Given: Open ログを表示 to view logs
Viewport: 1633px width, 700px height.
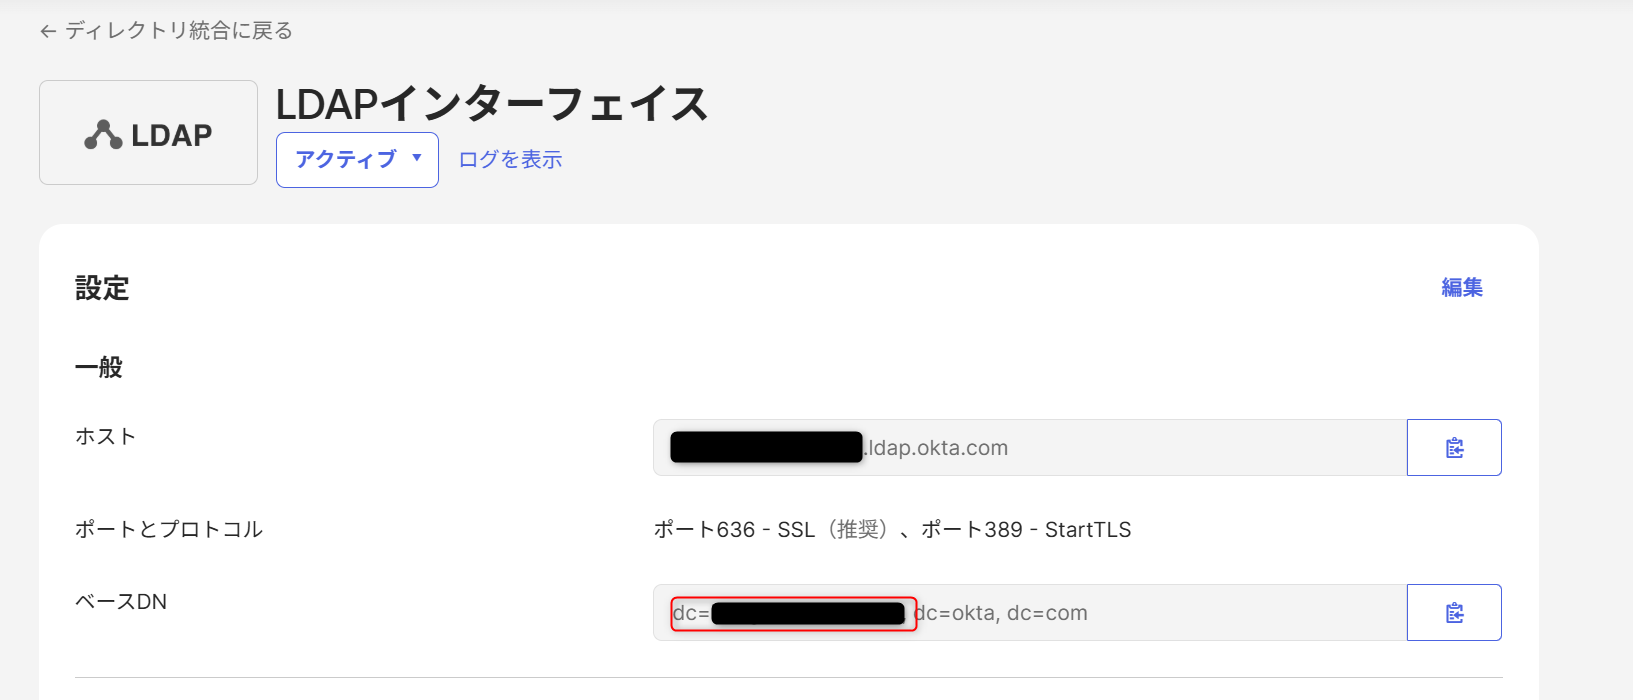Looking at the screenshot, I should pos(510,160).
